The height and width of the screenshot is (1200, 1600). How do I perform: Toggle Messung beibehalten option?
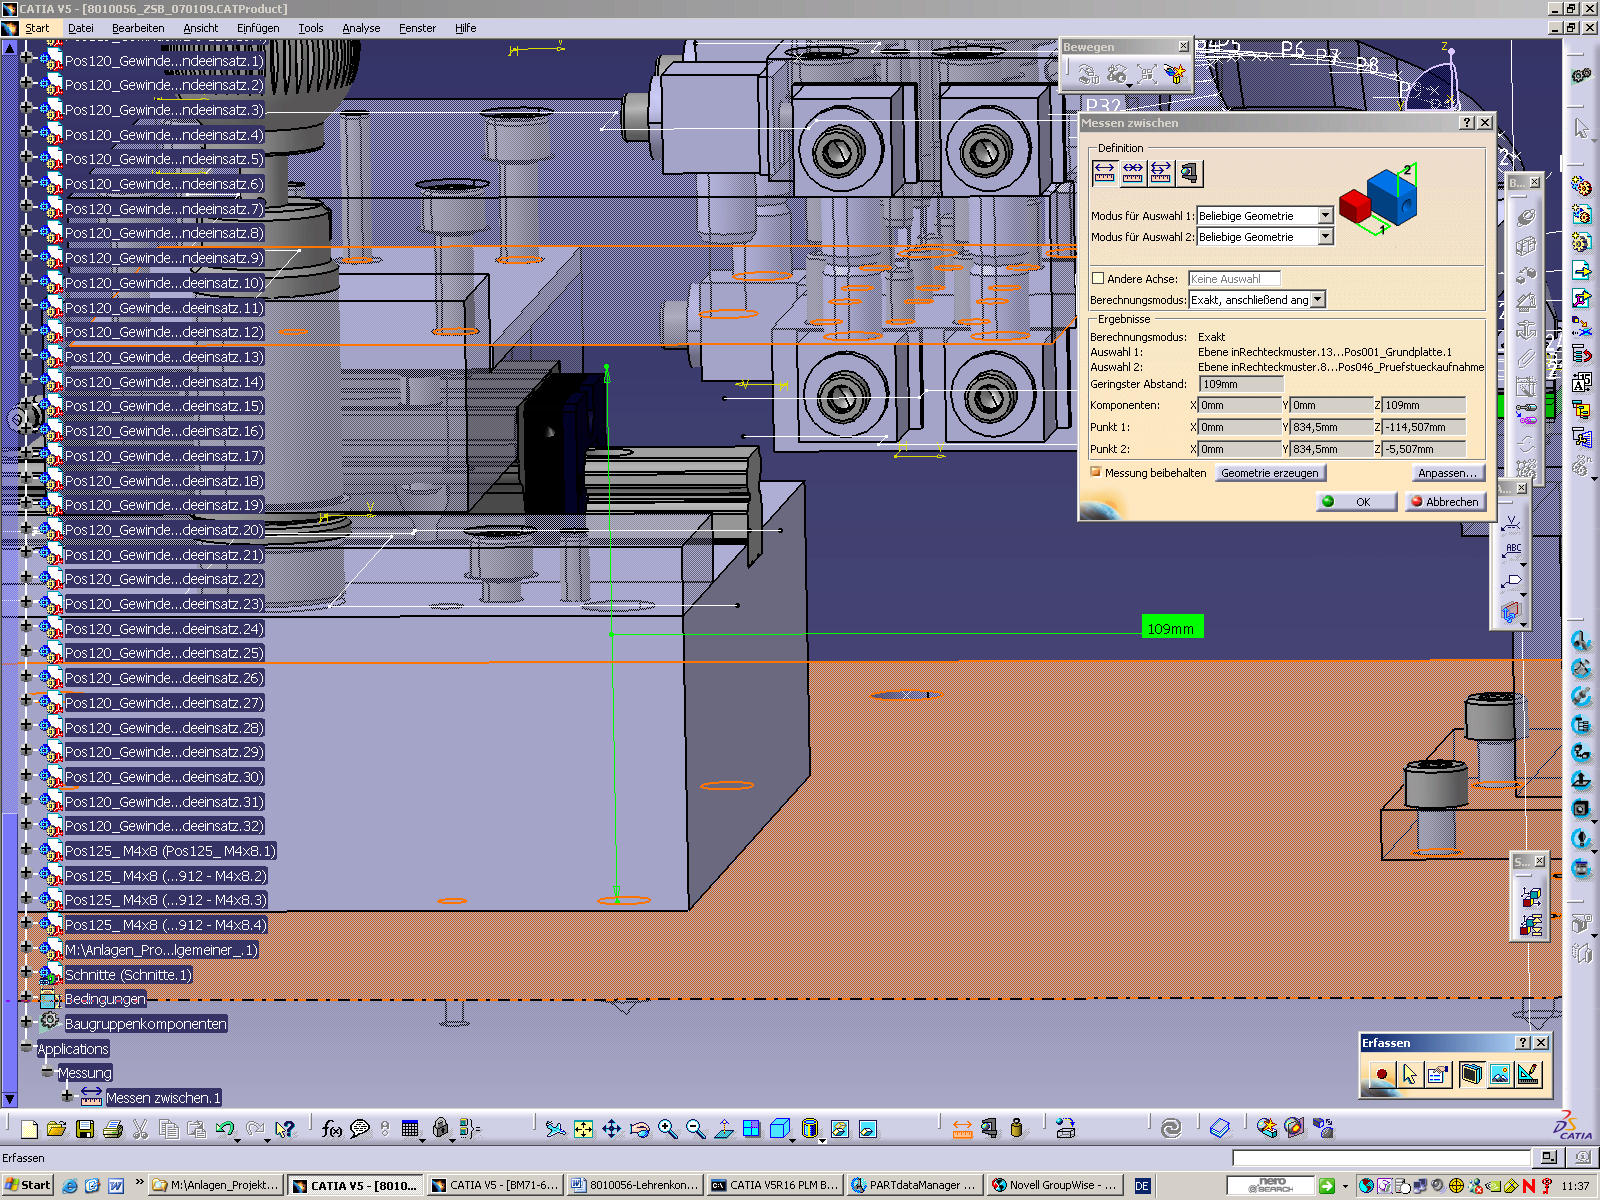[1096, 472]
